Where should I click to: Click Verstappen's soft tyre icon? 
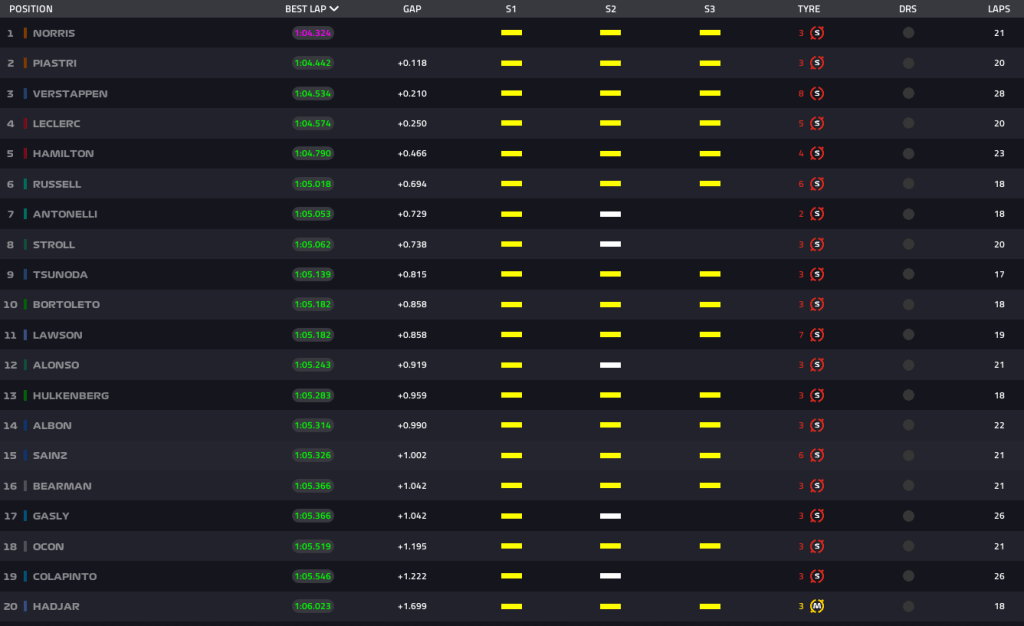coord(817,93)
